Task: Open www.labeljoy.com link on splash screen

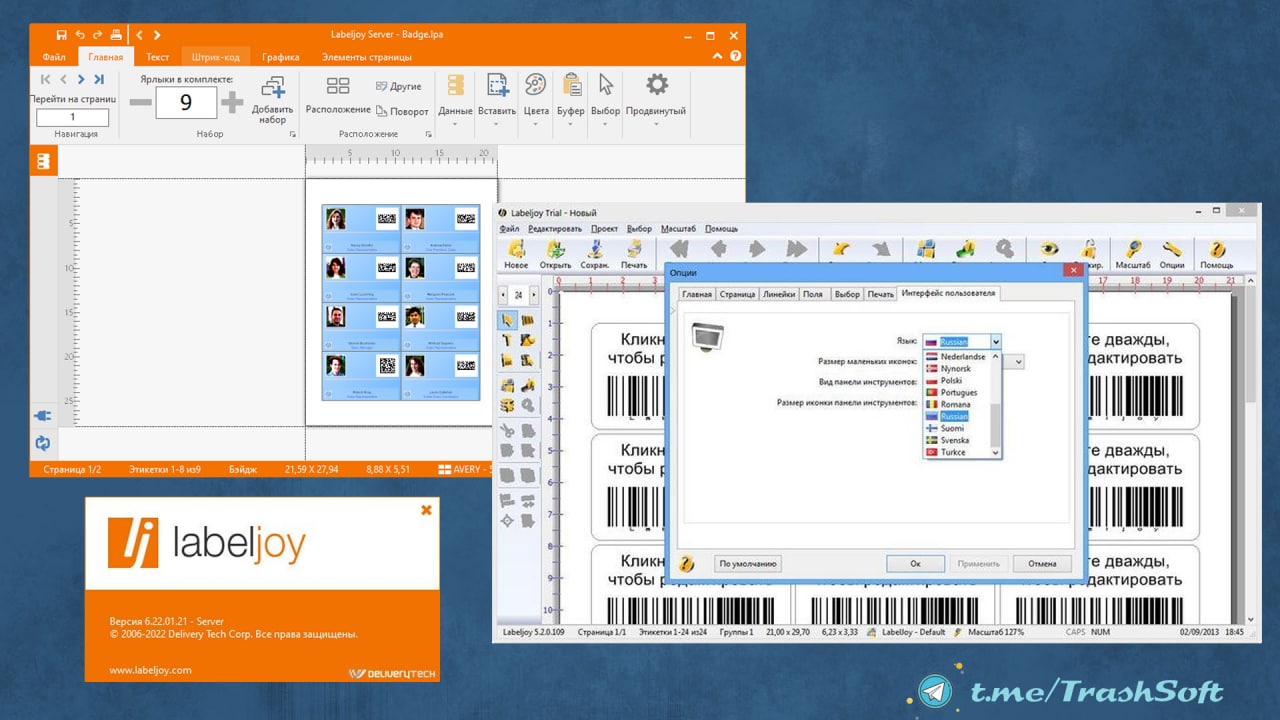Action: click(x=150, y=670)
